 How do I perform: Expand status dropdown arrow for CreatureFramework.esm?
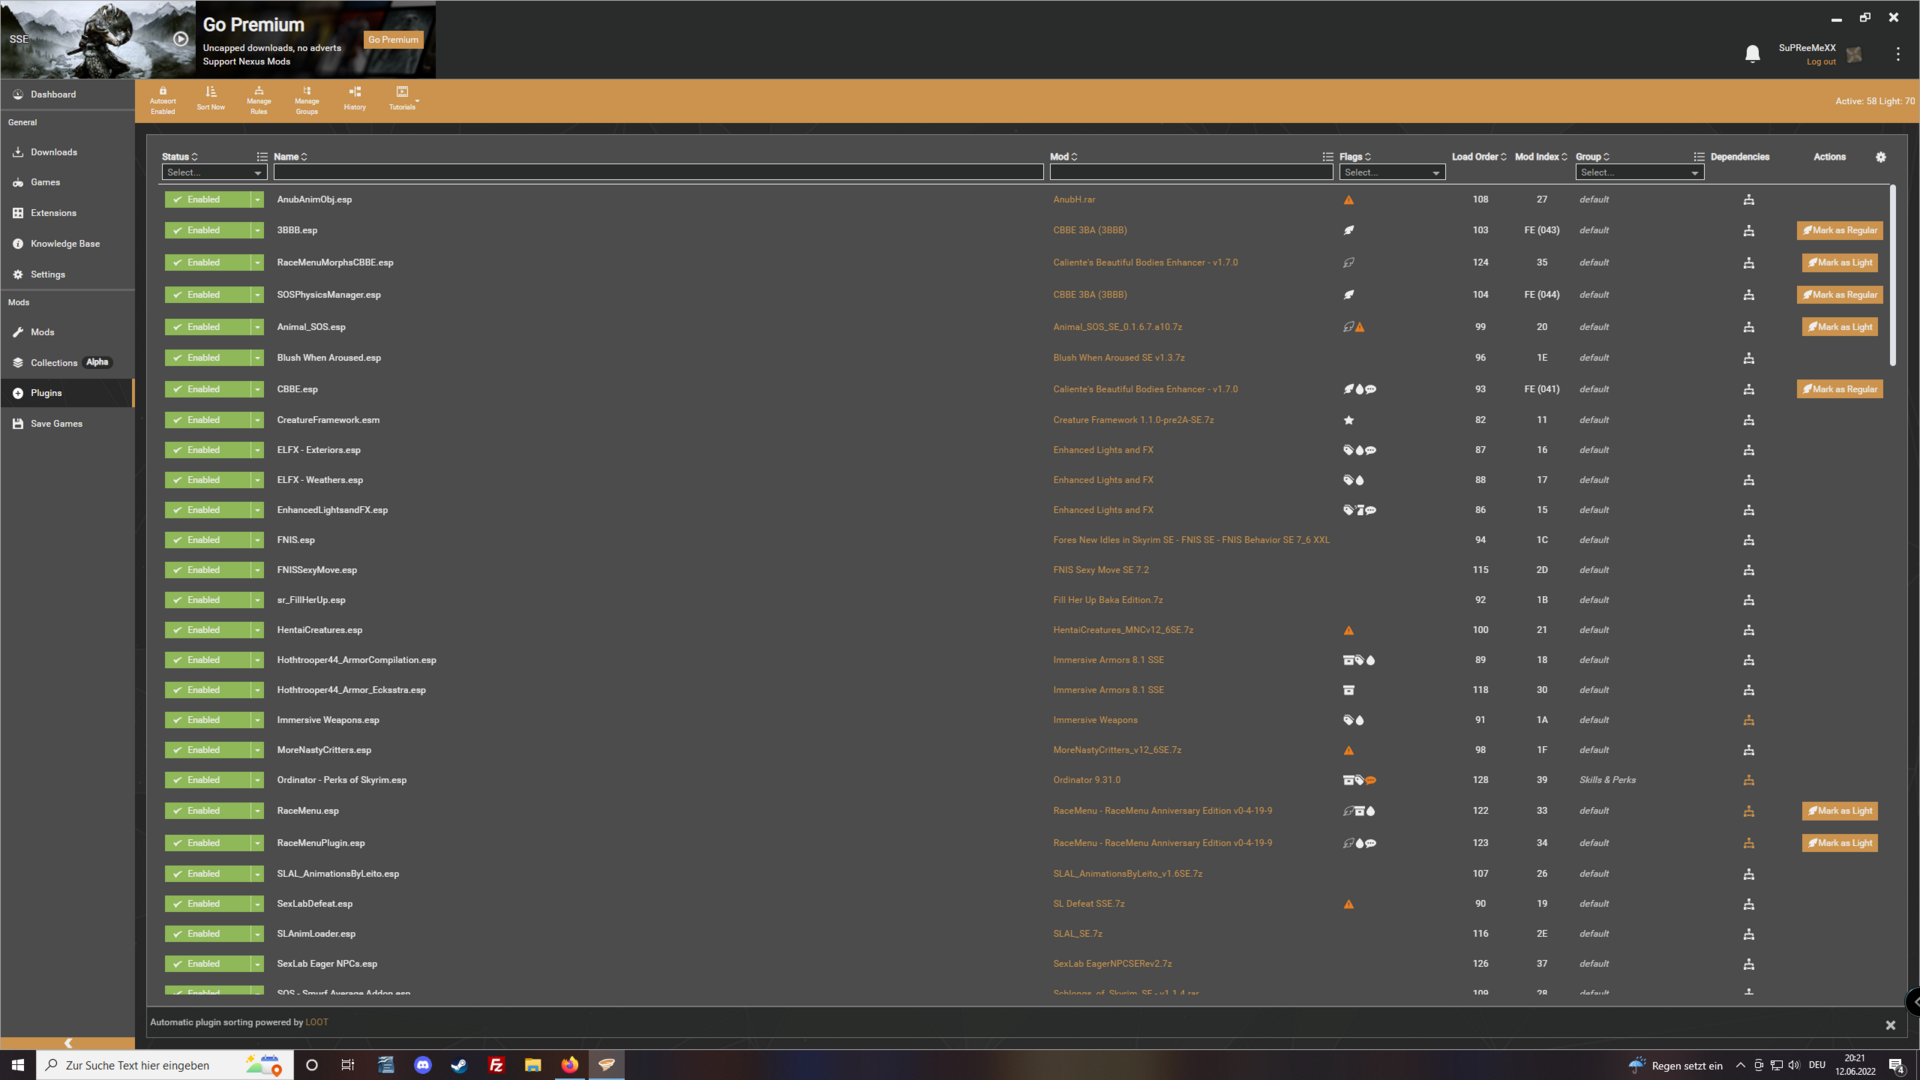pyautogui.click(x=257, y=420)
